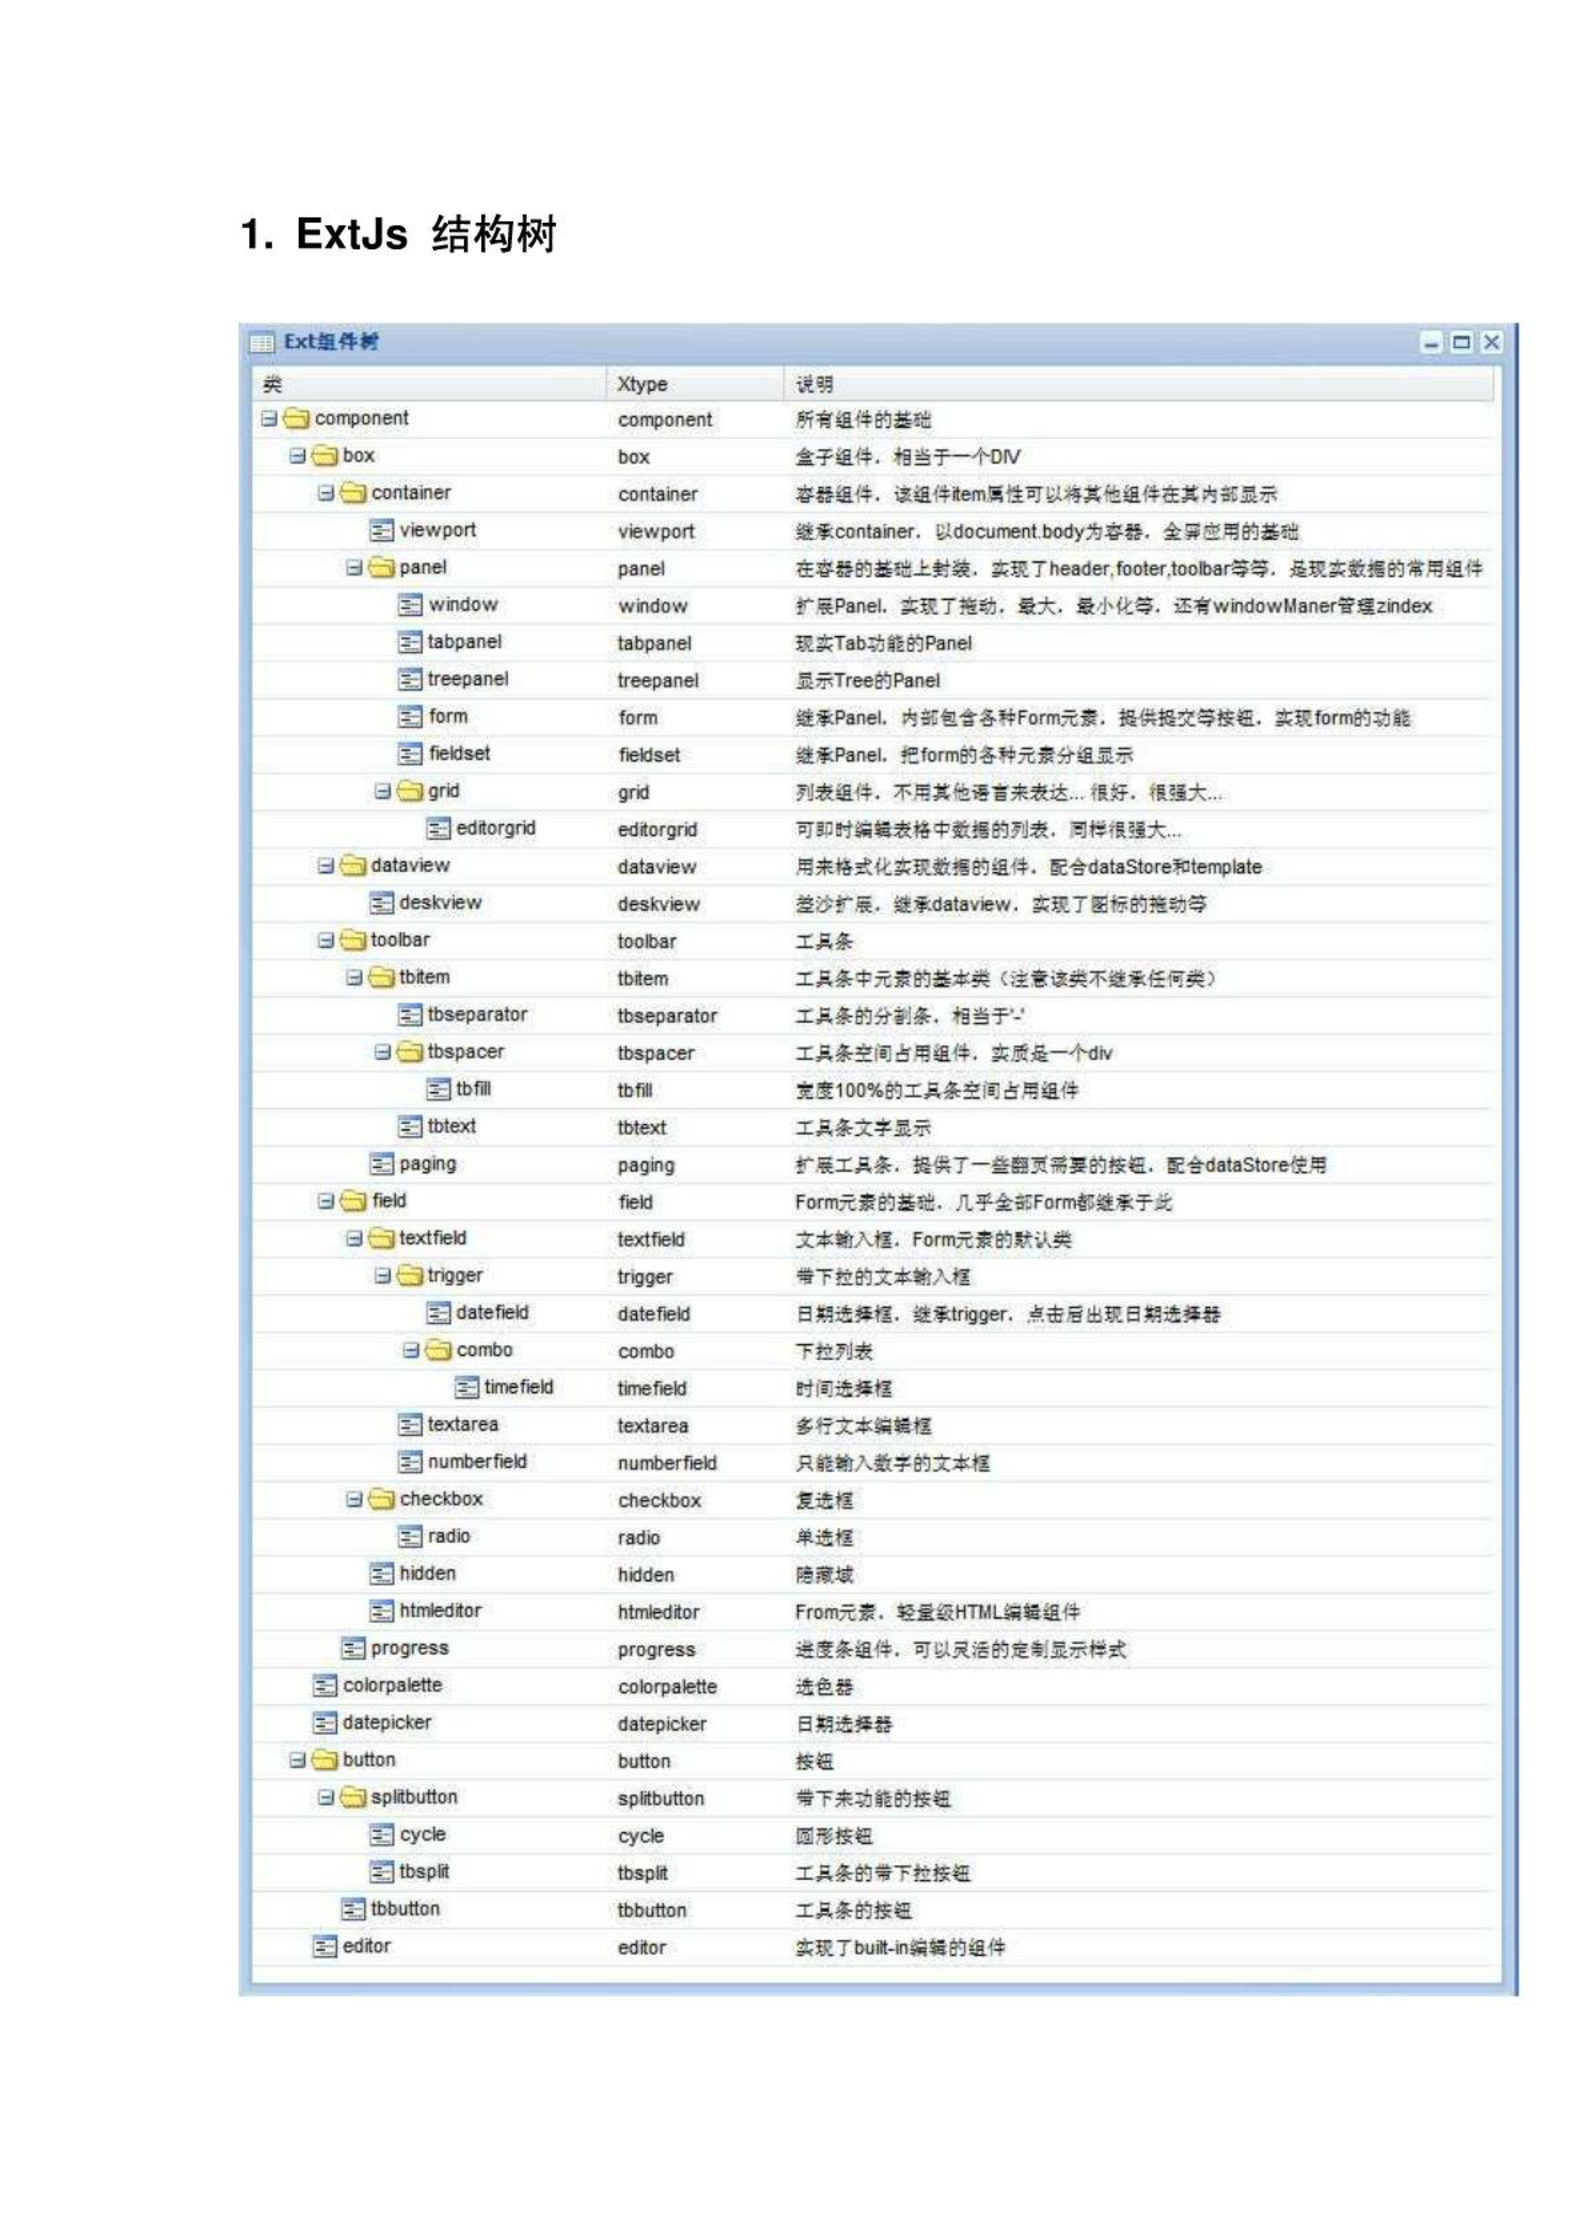Sort by the 说明 column header
The height and width of the screenshot is (2240, 1584).
[x=1138, y=384]
